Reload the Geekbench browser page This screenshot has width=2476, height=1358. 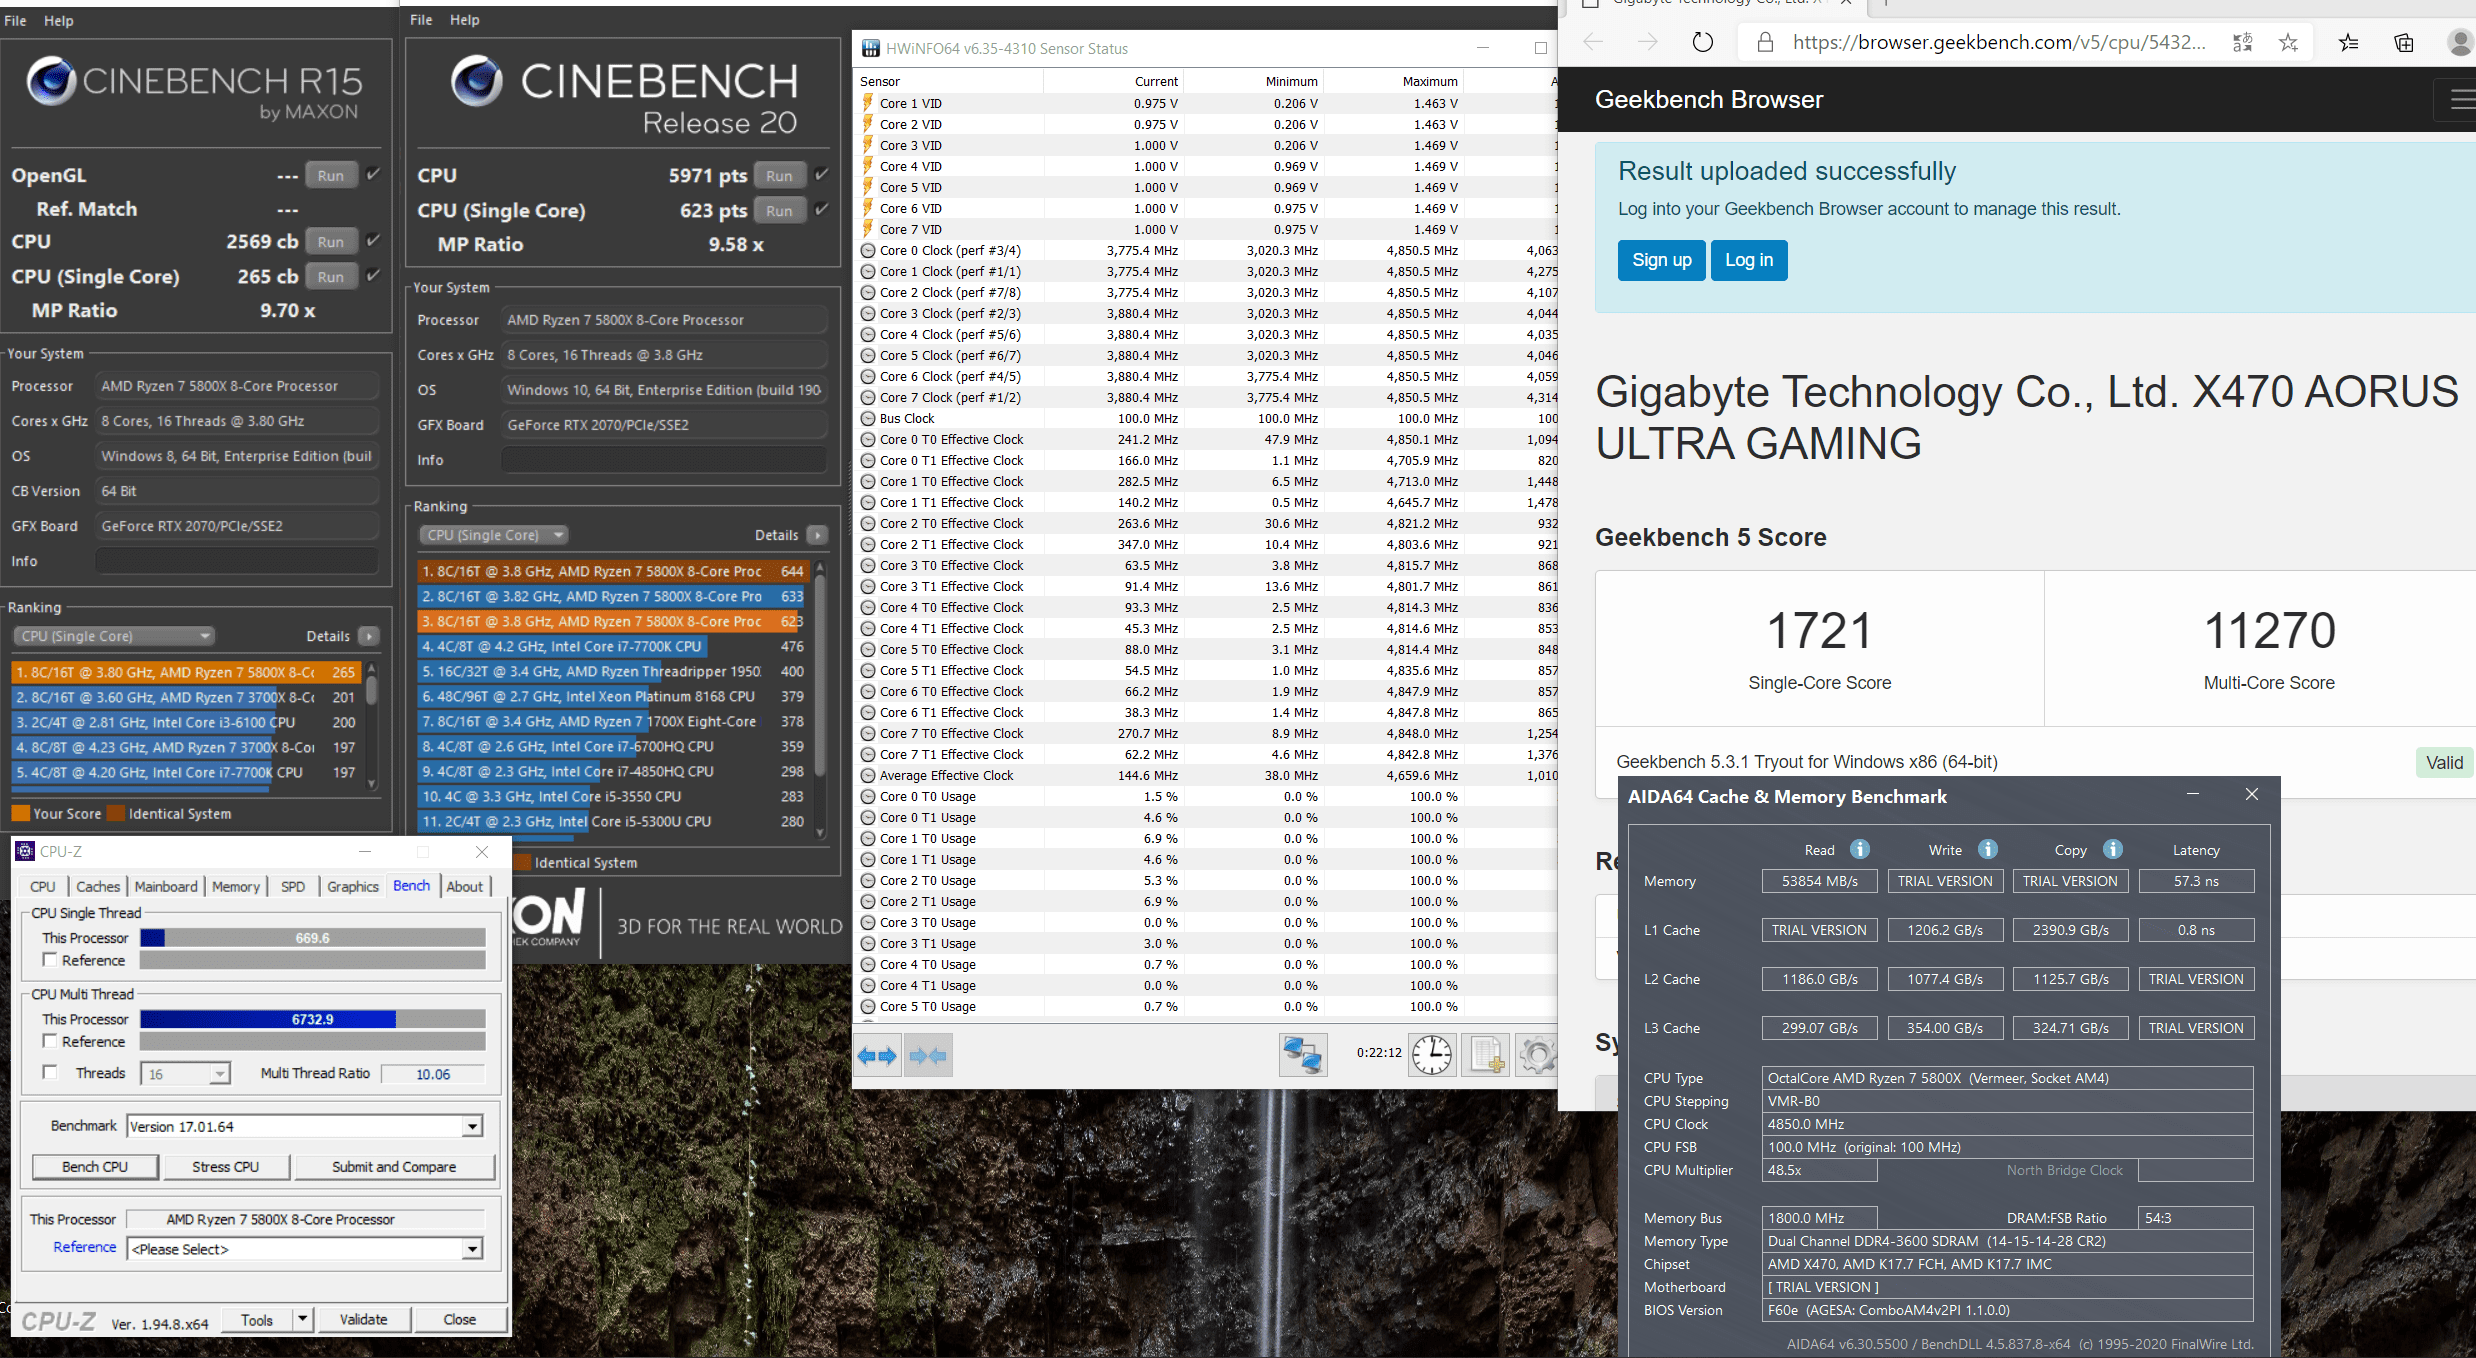tap(1702, 42)
